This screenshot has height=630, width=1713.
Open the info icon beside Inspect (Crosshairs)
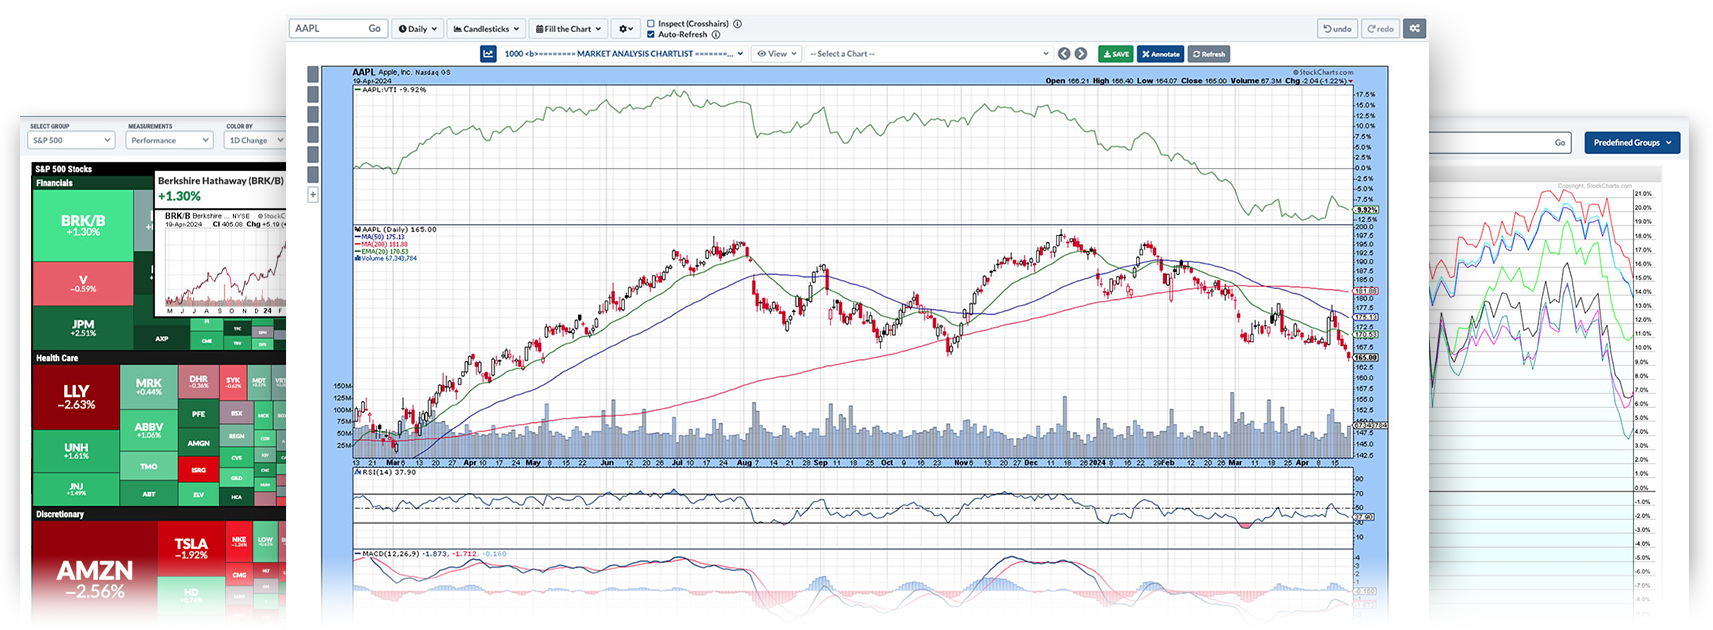(737, 24)
